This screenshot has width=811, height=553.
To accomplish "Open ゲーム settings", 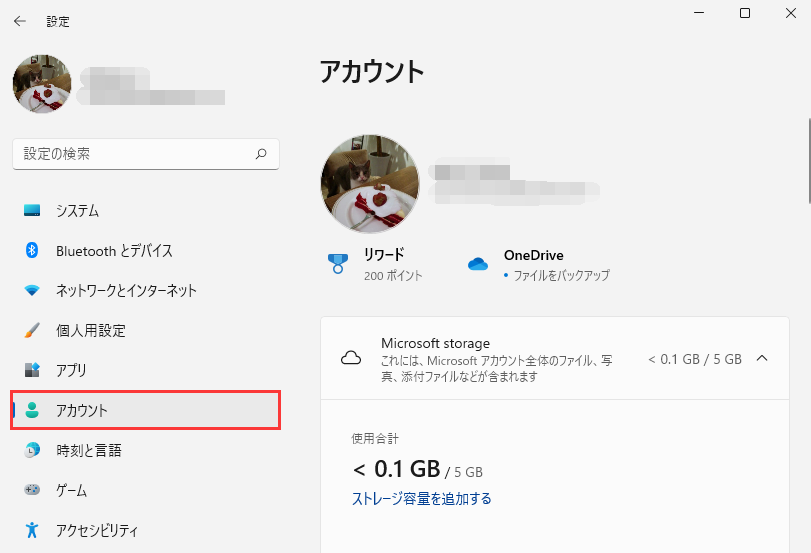I will 145,489.
